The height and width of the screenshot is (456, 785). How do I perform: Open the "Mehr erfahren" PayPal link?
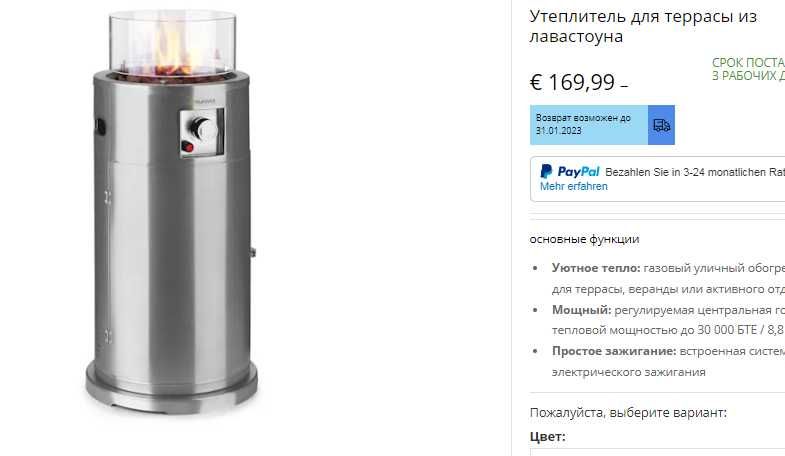574,186
